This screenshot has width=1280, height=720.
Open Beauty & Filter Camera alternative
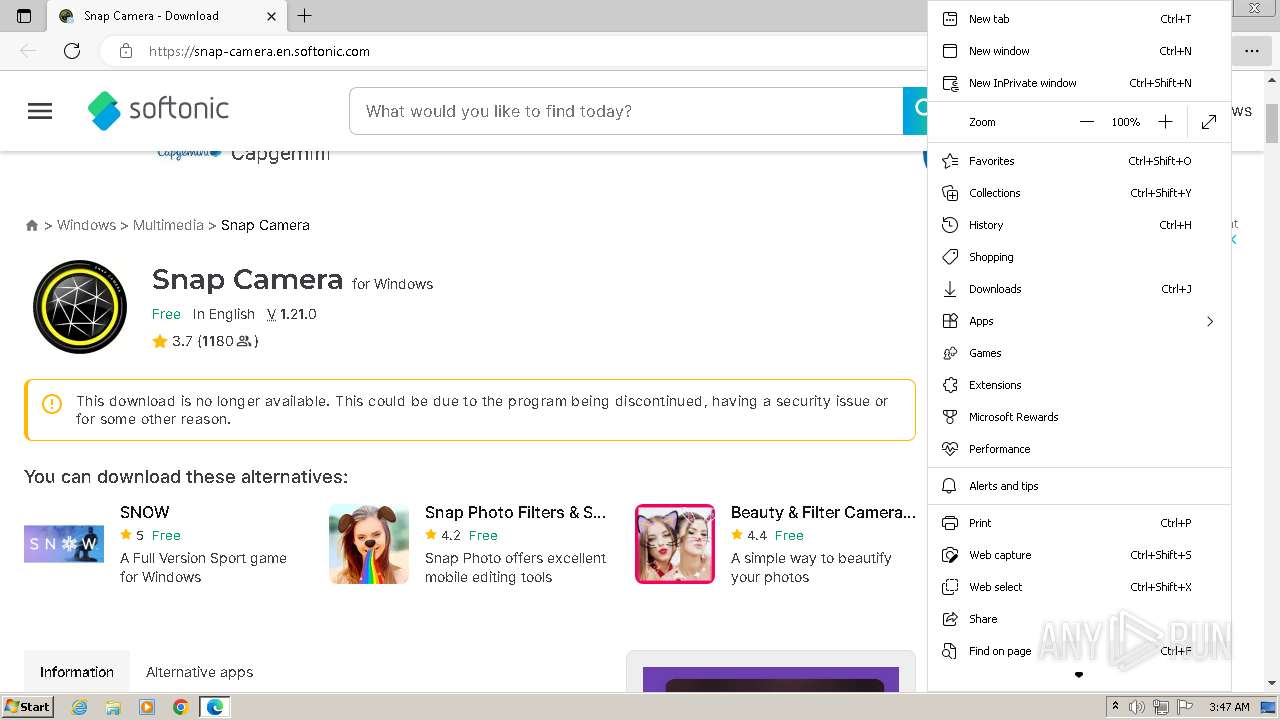click(823, 512)
